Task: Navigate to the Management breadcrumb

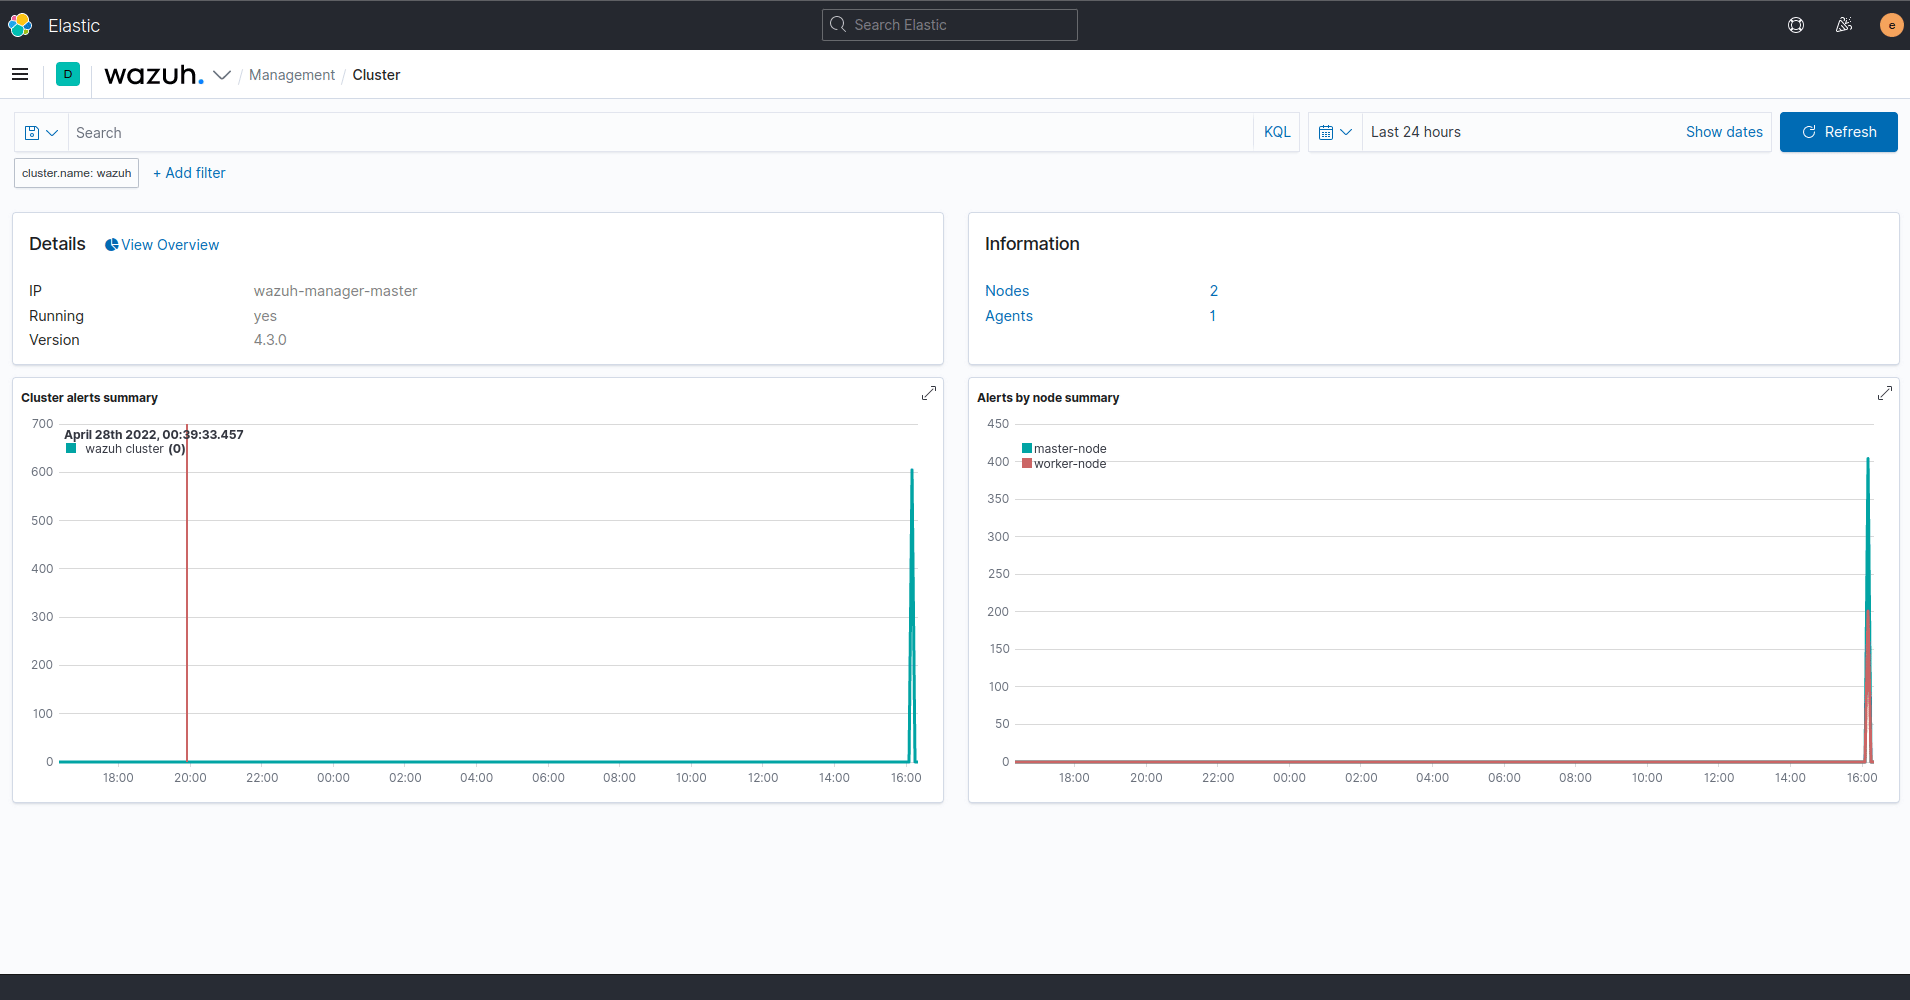Action: (291, 74)
